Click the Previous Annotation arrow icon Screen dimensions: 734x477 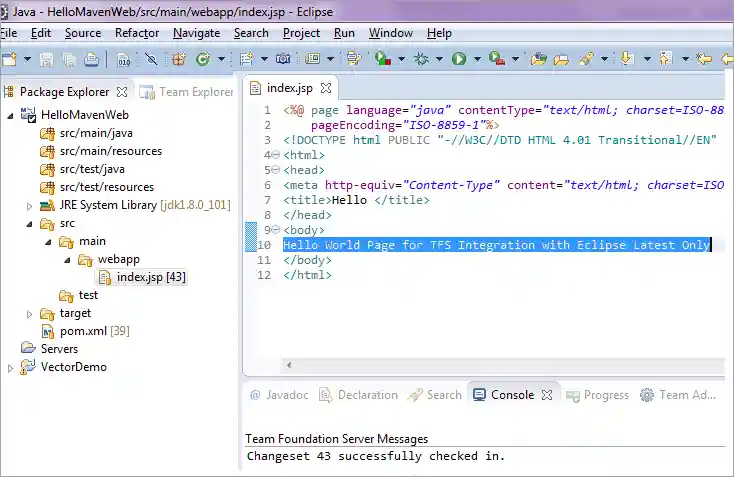tap(665, 59)
